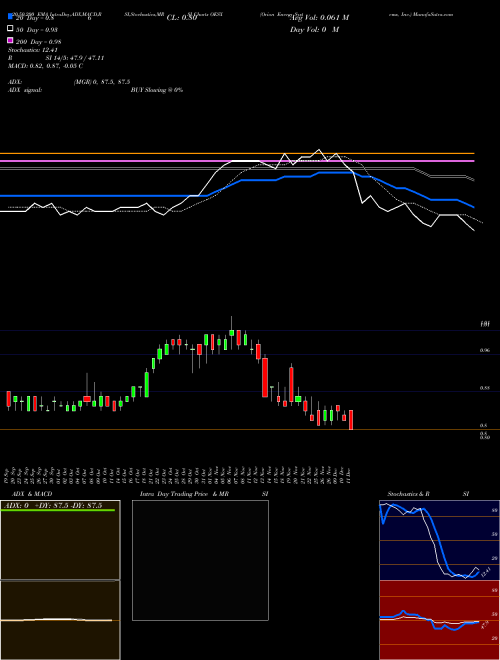Click the '(MGR) 0, 87.5, 87.5' ADX values

tap(101, 82)
